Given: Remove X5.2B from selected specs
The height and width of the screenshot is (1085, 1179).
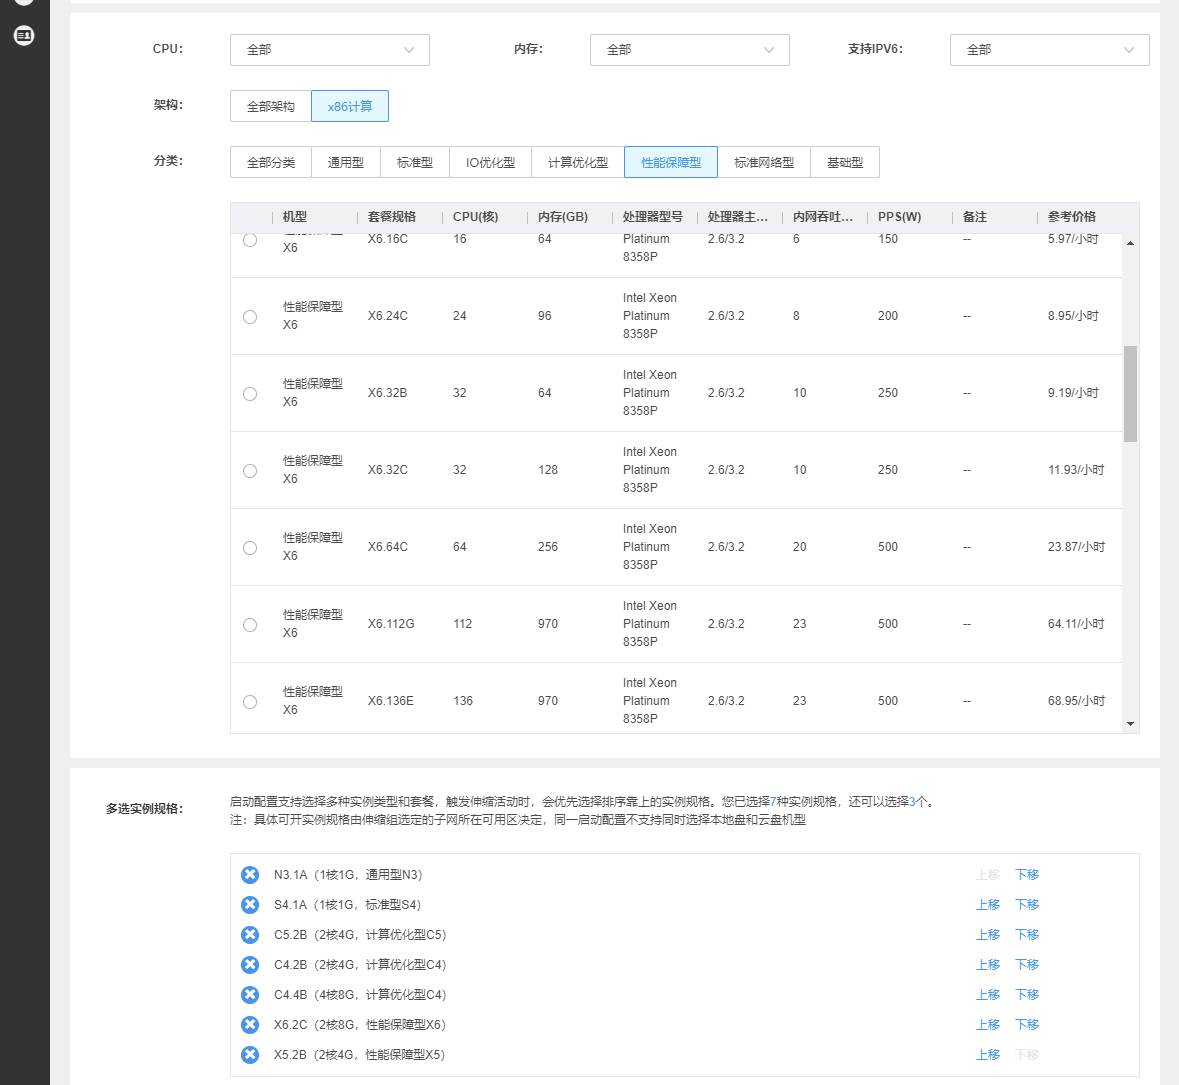Looking at the screenshot, I should pyautogui.click(x=250, y=1055).
